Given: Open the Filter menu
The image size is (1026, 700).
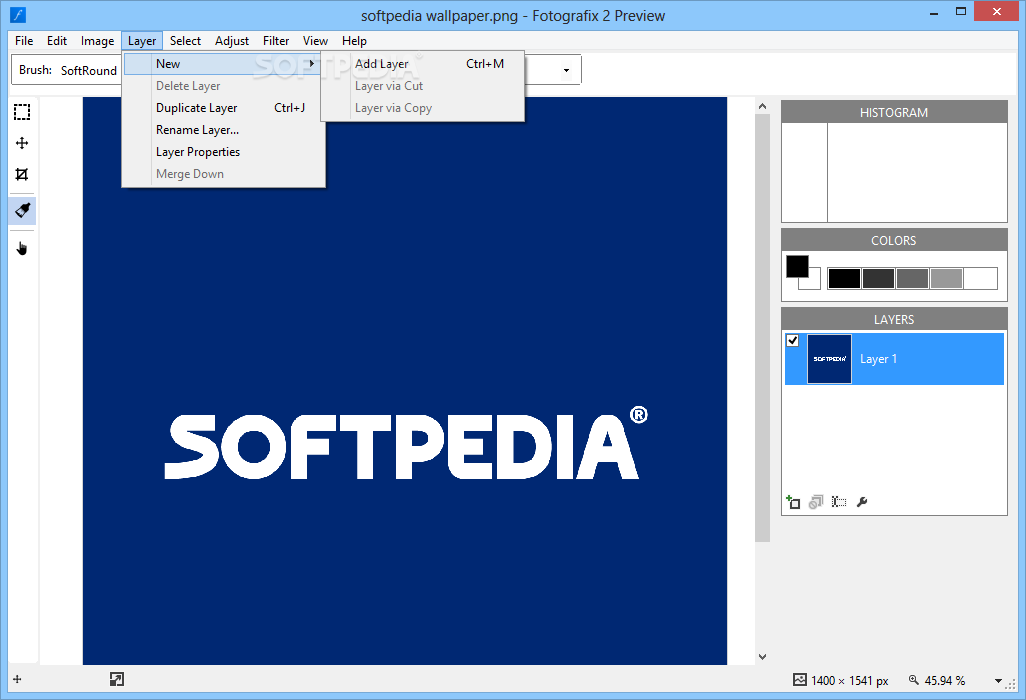Looking at the screenshot, I should click(276, 41).
